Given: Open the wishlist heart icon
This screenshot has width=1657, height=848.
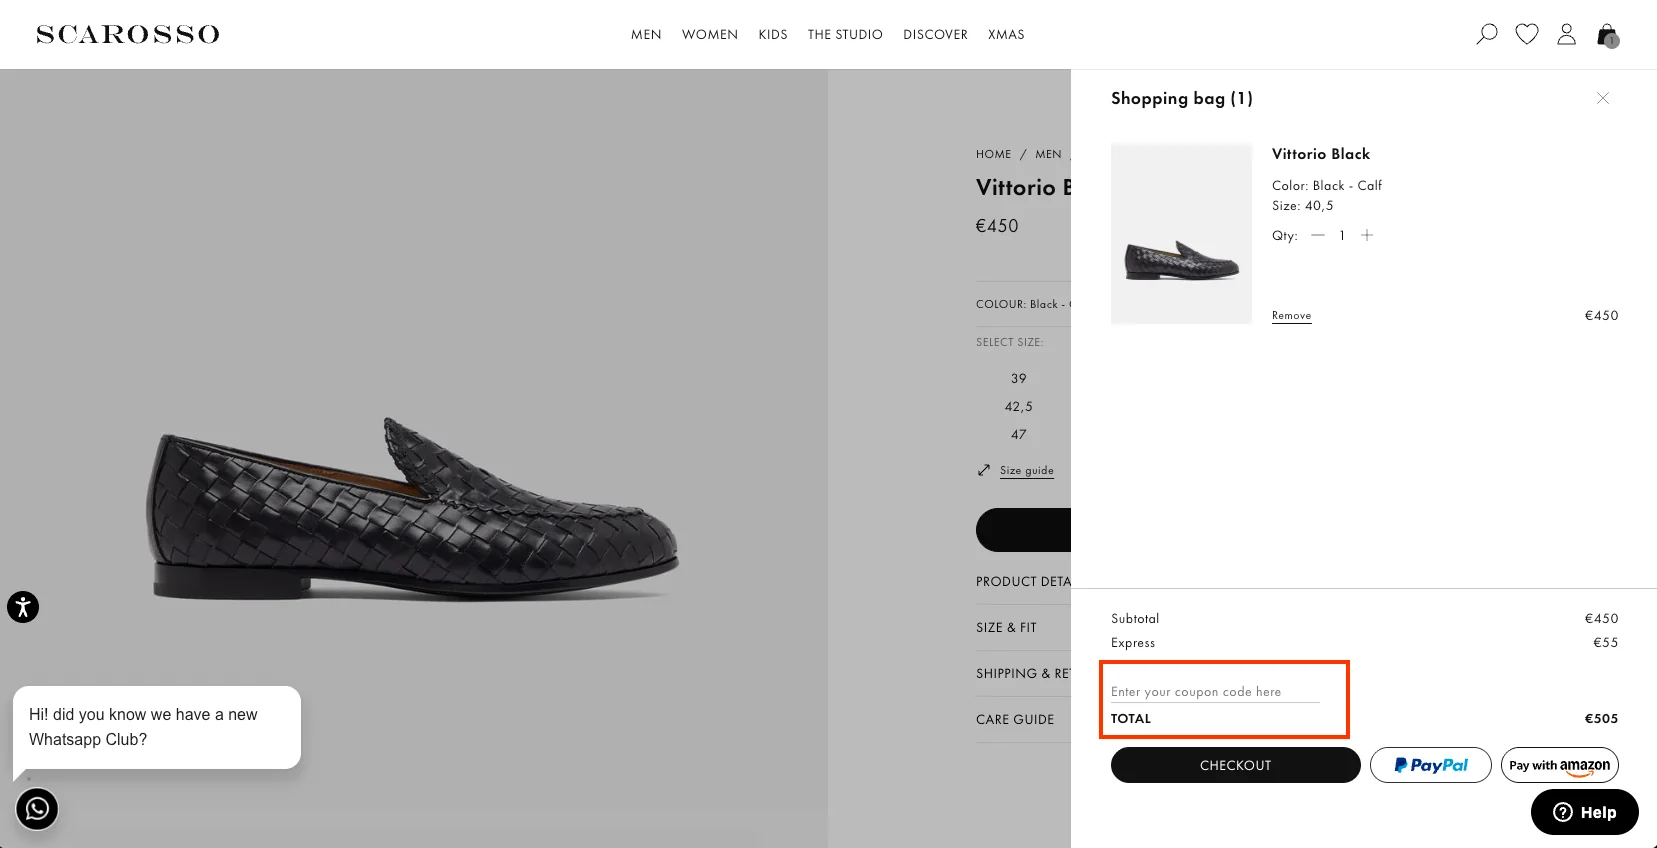Looking at the screenshot, I should click(1526, 34).
